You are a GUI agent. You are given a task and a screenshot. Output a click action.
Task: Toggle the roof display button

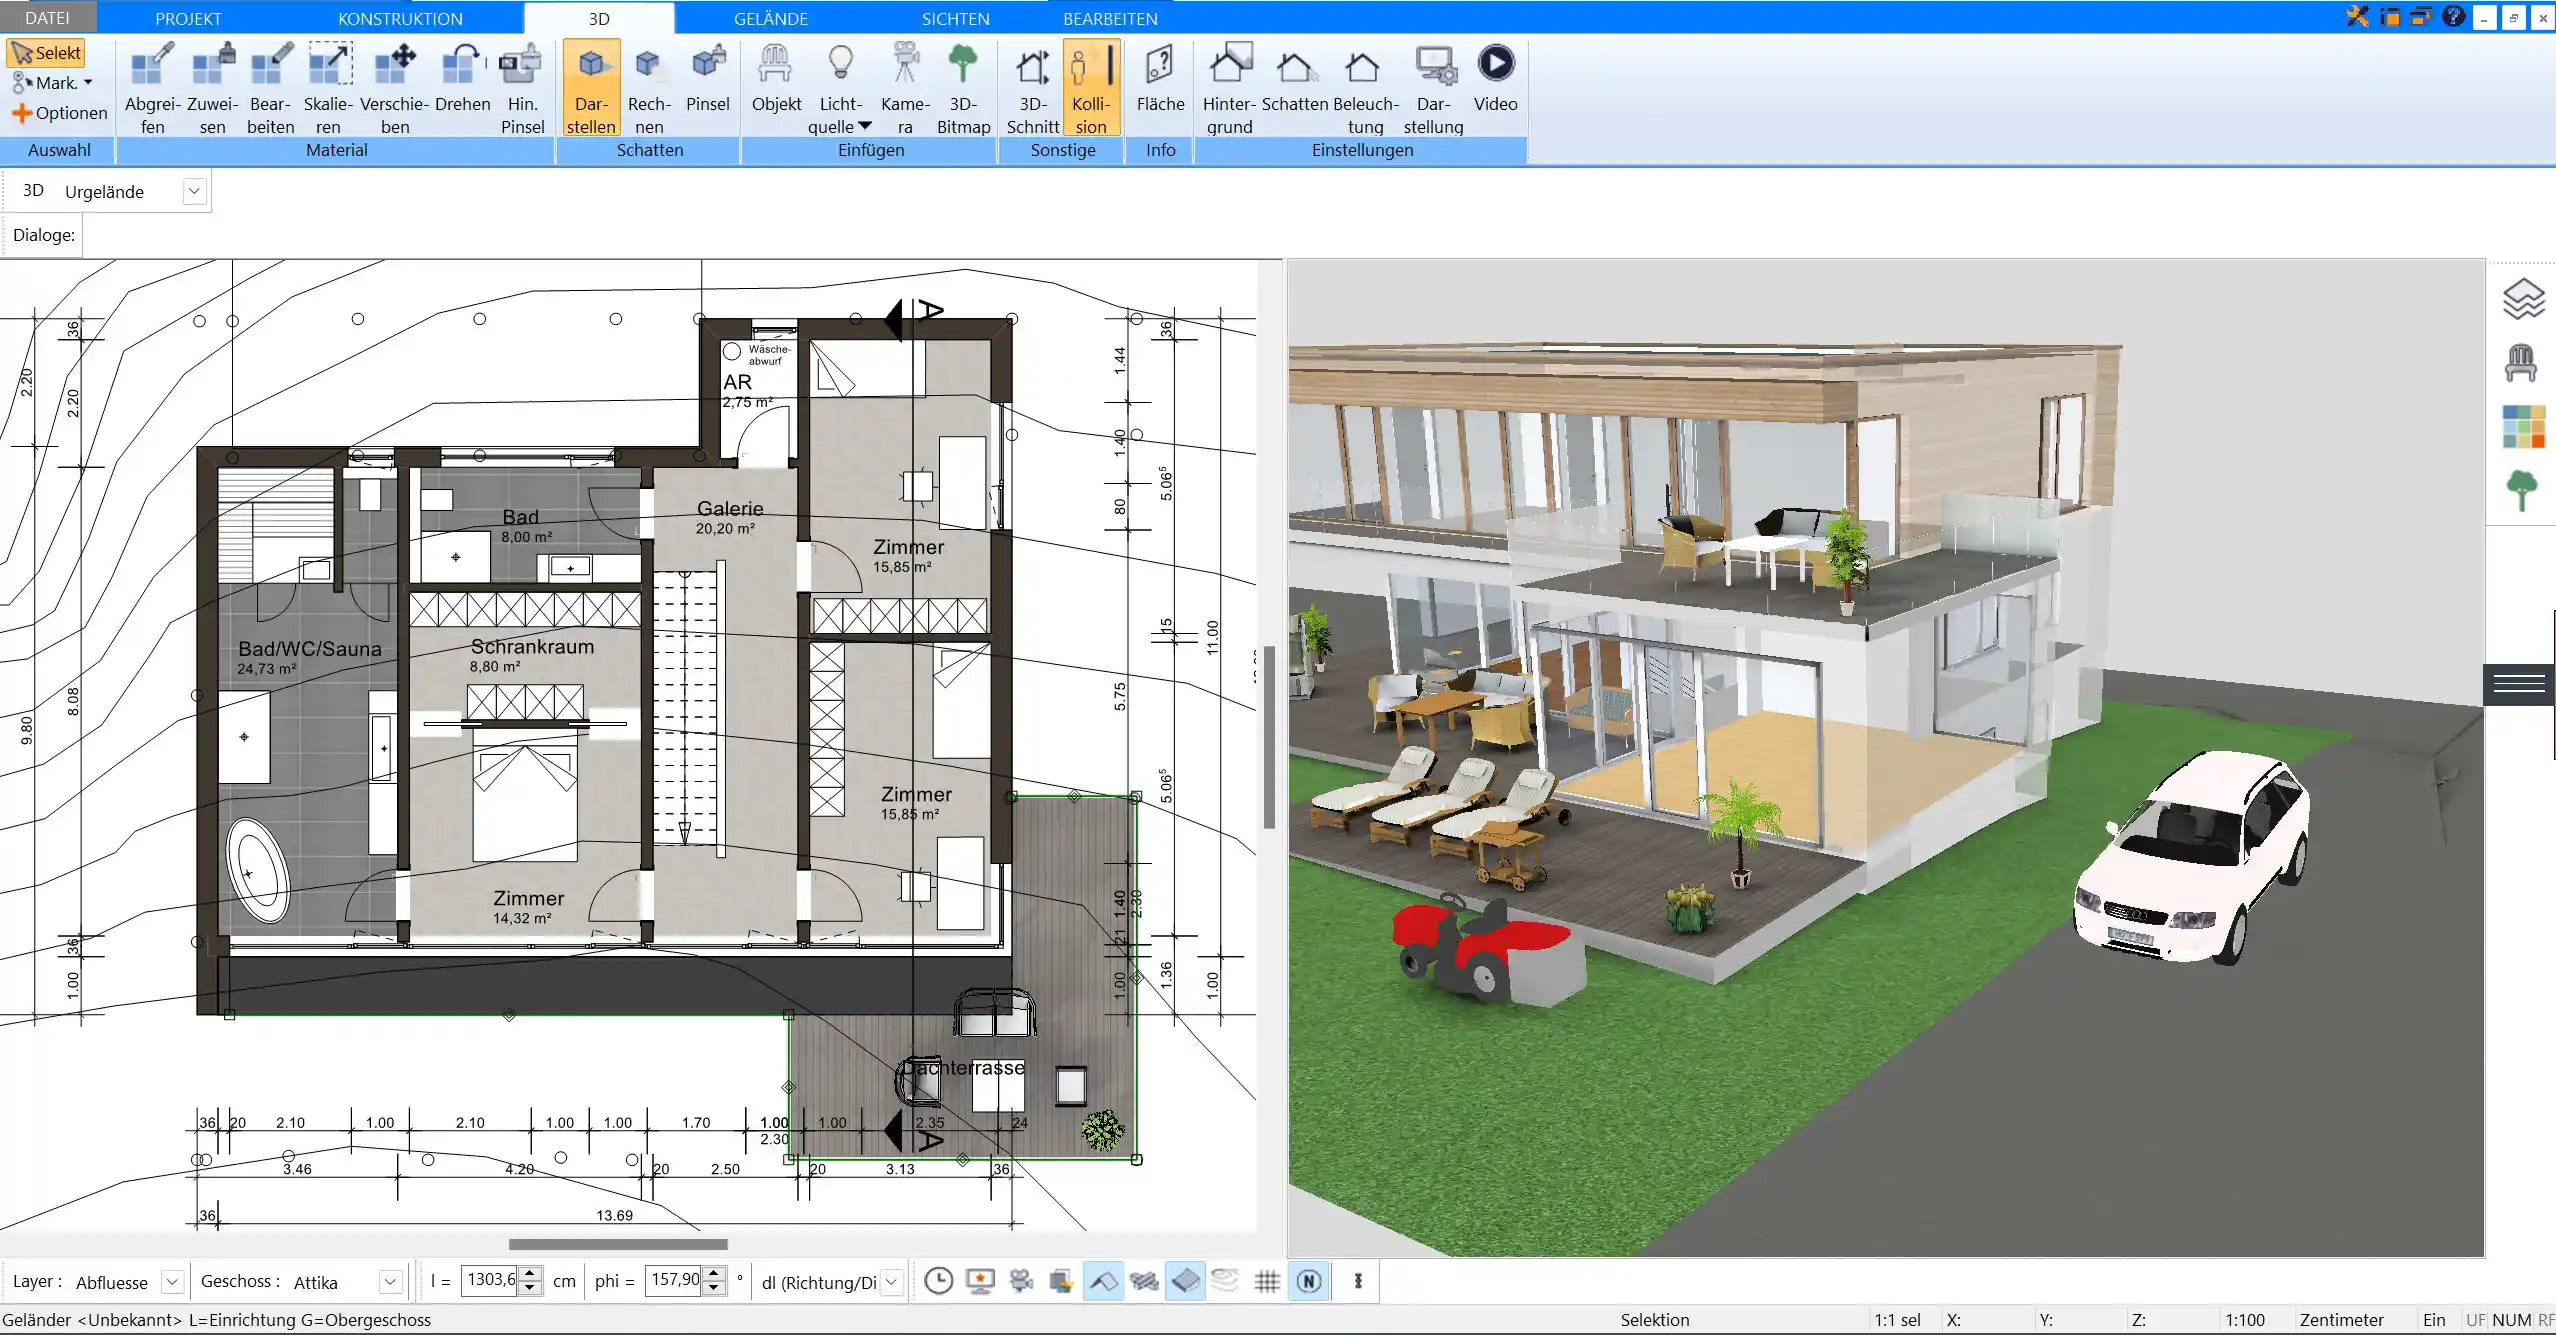click(x=1103, y=1281)
